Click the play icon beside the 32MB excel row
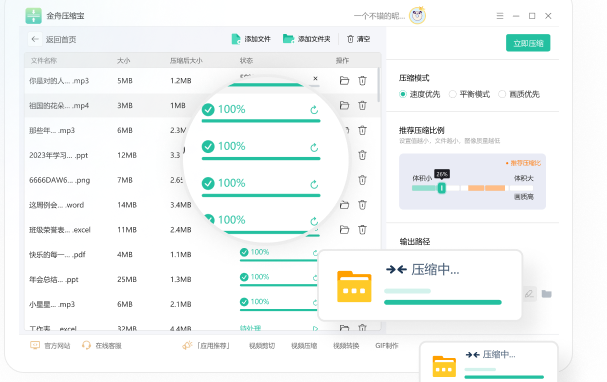This screenshot has height=382, width=607. [x=315, y=328]
